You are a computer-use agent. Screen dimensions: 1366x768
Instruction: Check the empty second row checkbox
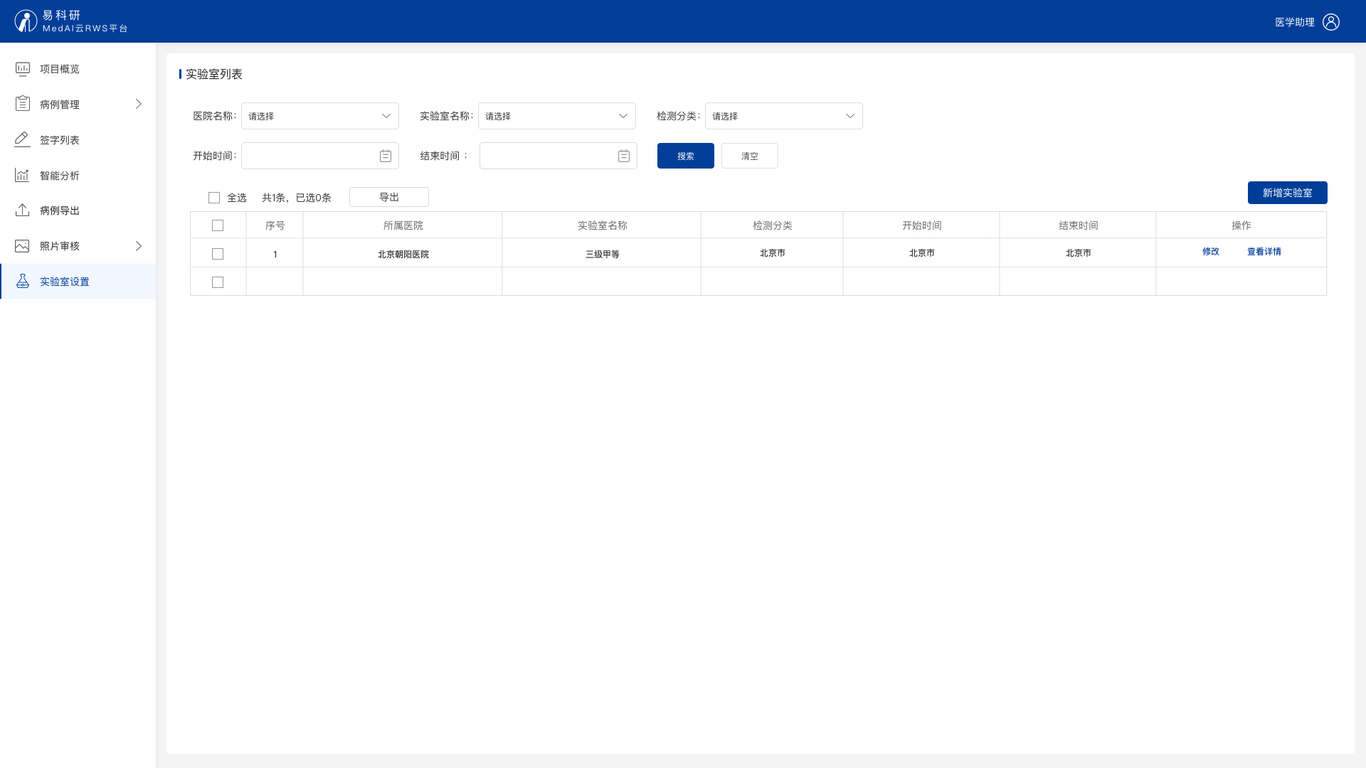pos(218,282)
